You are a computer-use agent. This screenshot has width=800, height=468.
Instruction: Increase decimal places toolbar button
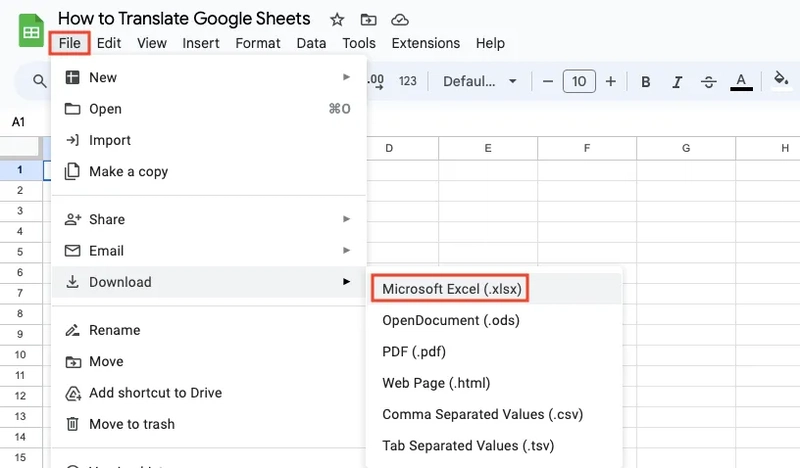click(x=376, y=81)
